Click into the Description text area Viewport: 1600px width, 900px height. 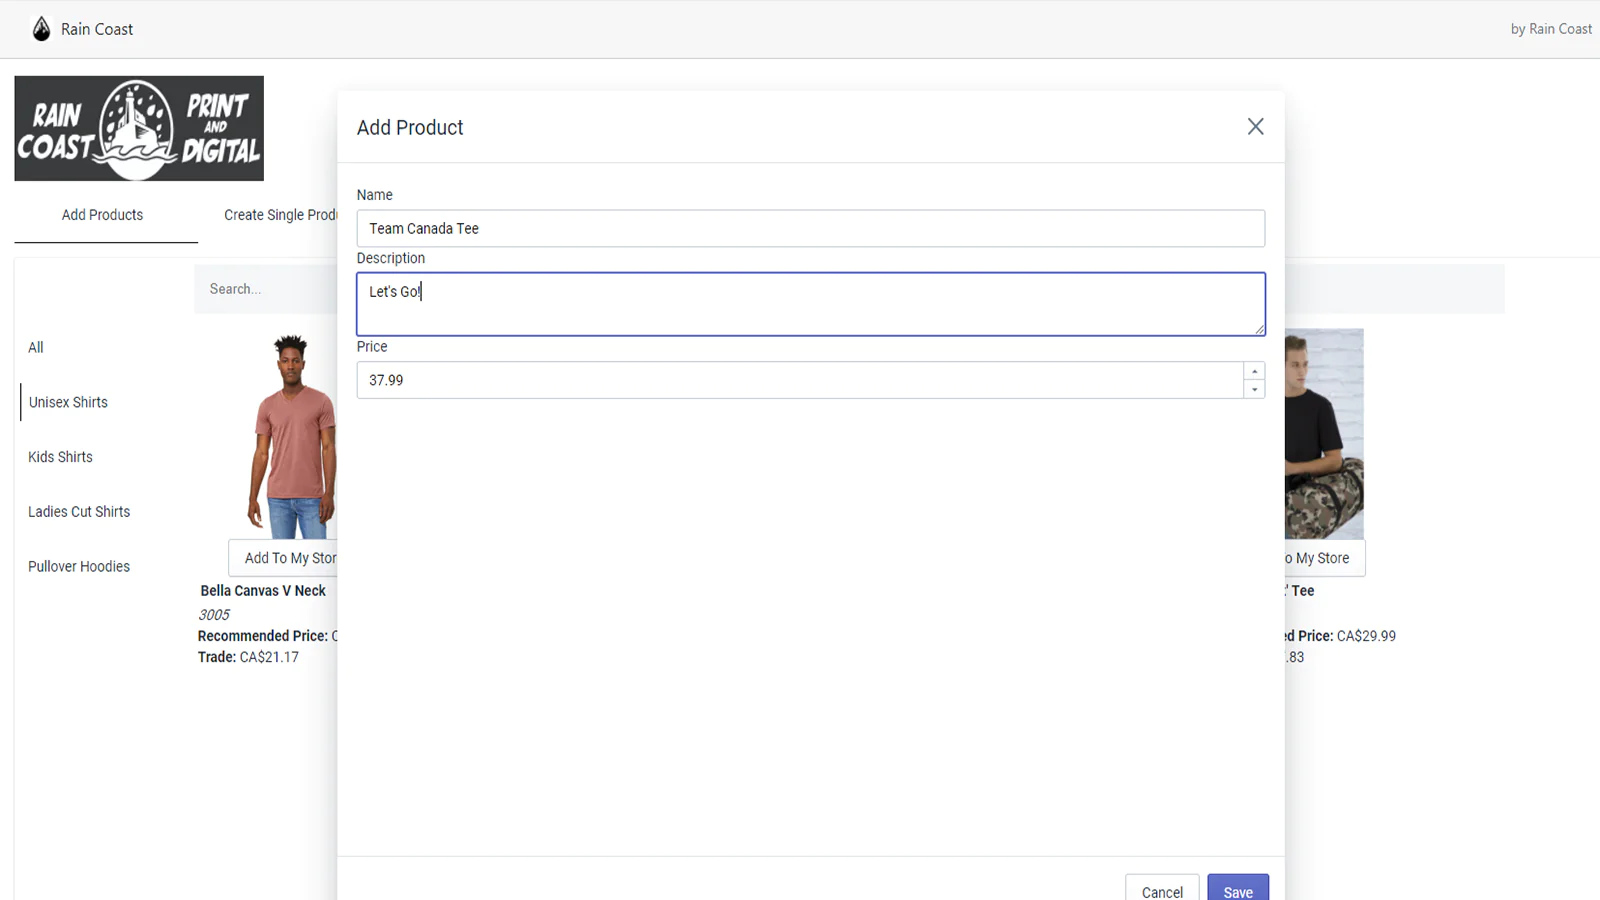tap(810, 304)
